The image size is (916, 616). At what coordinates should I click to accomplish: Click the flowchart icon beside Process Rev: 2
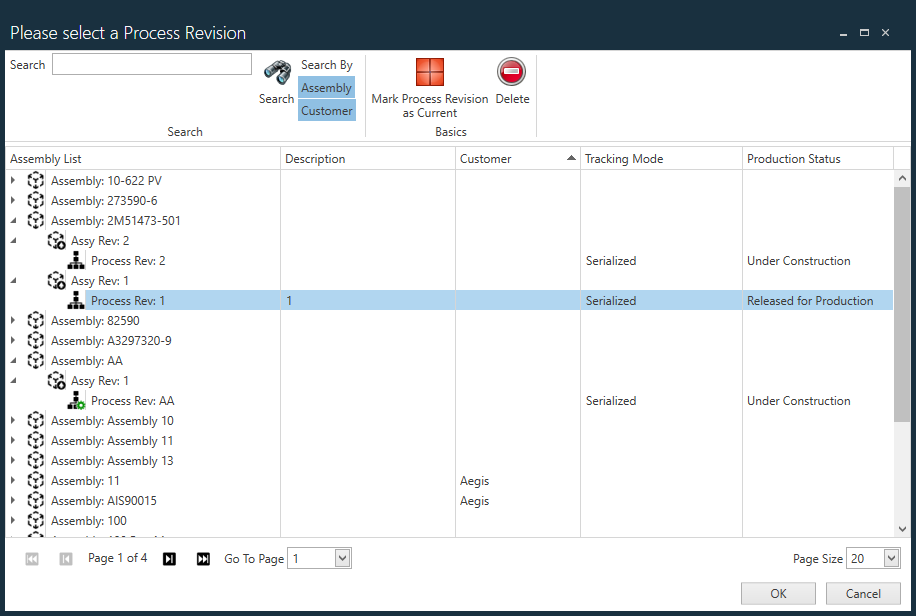point(76,260)
